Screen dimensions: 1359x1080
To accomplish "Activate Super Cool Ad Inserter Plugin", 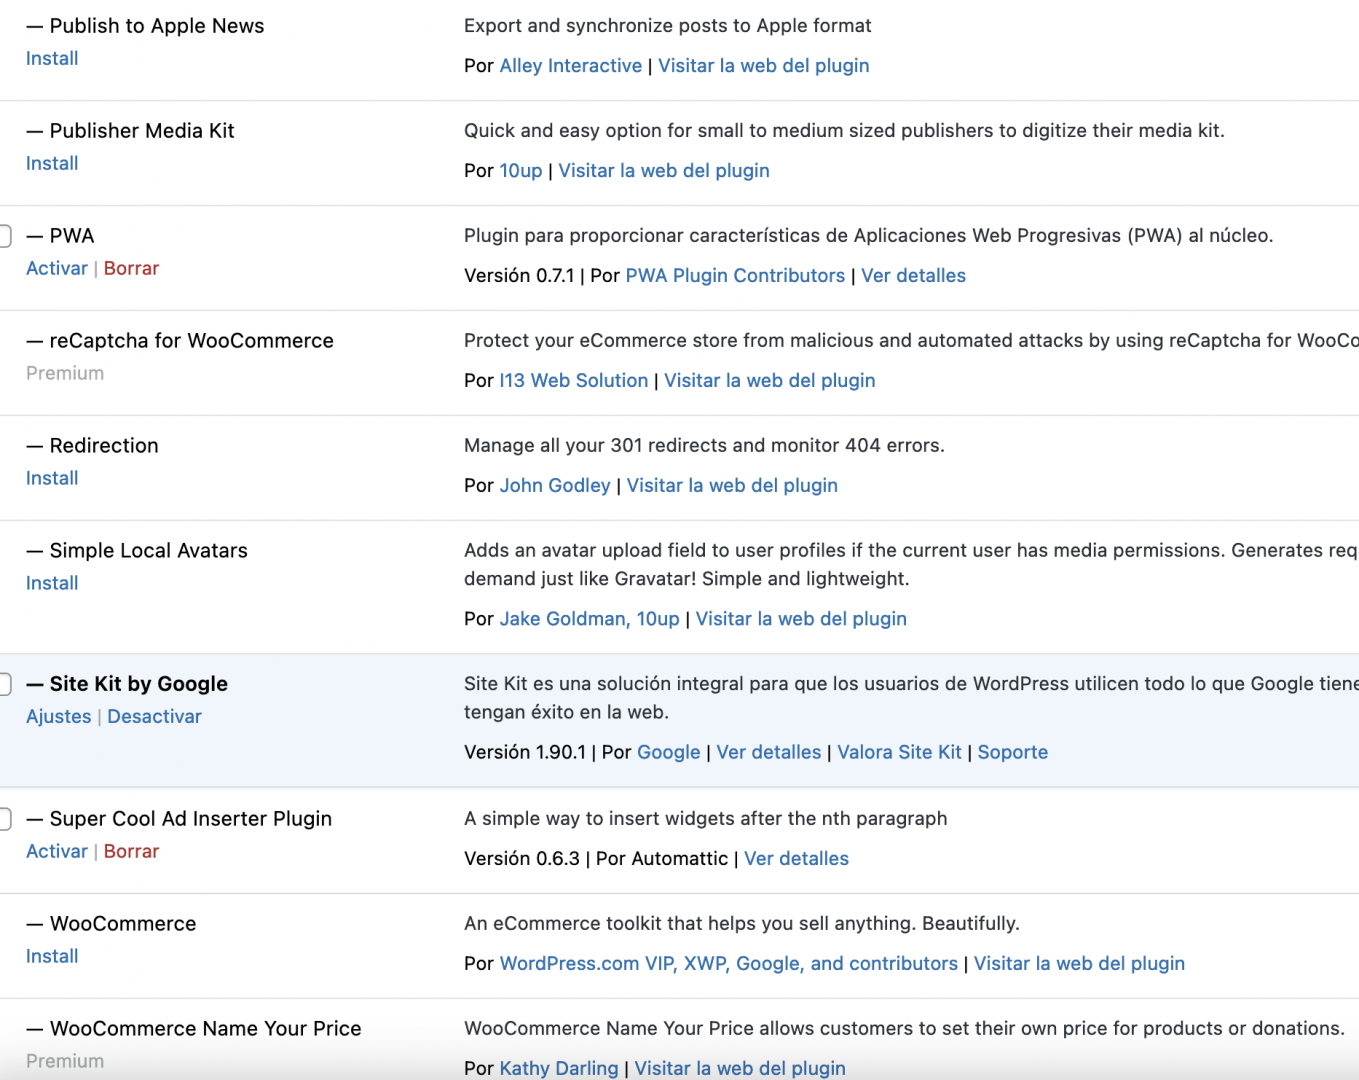I will [57, 851].
